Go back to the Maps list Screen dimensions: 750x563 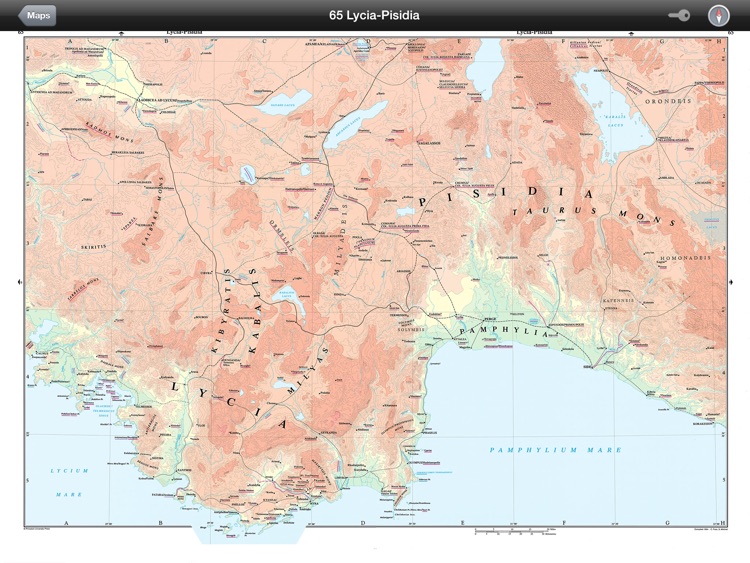[37, 15]
